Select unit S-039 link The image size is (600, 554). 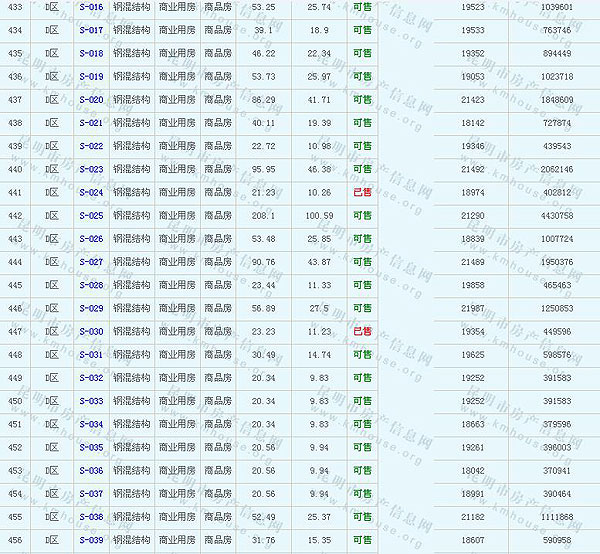[x=90, y=540]
